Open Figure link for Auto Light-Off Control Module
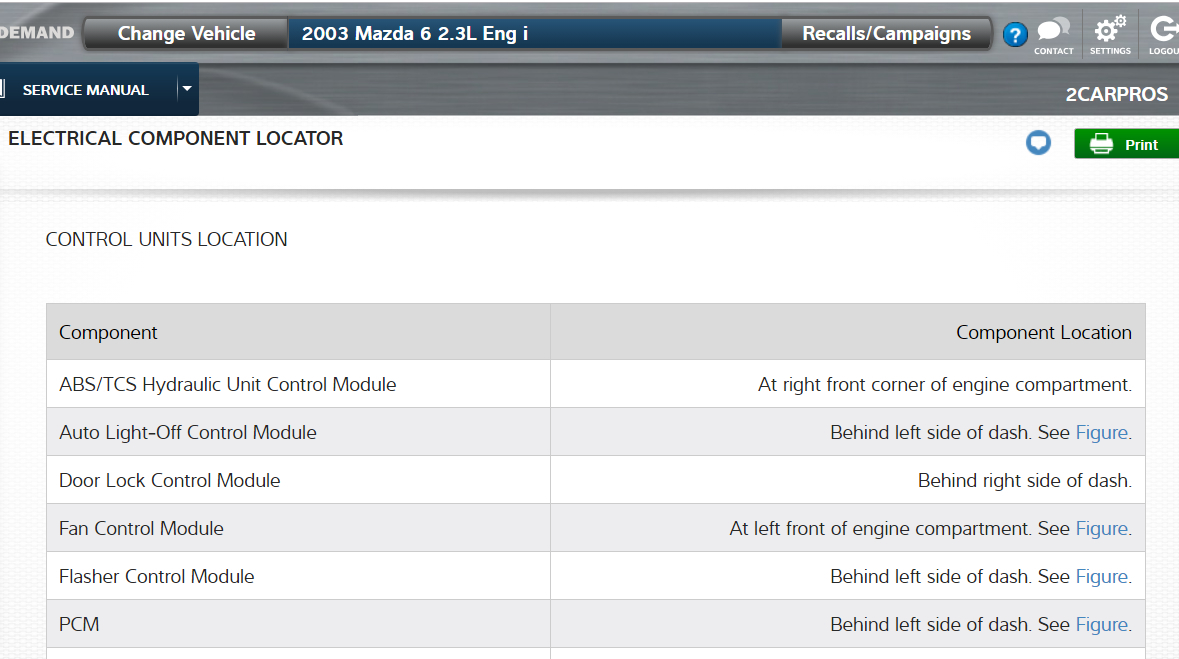Image resolution: width=1179 pixels, height=659 pixels. 1101,433
